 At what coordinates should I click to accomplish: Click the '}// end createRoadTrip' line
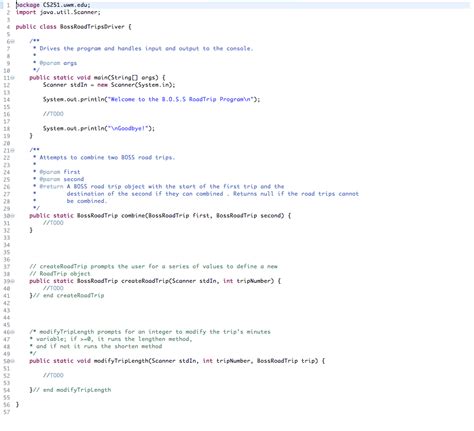[x=67, y=296]
